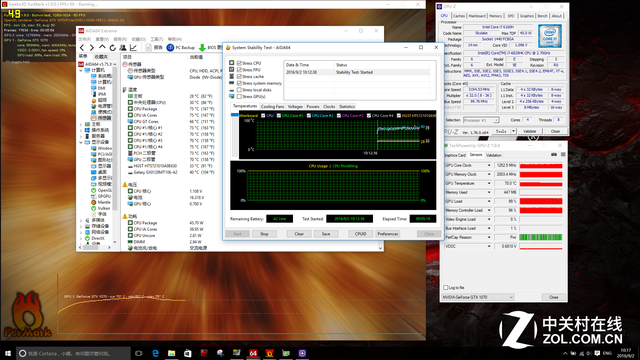Select the Vulkan item in AIDA64 tree
Screen dimensions: 640x360
tap(101, 208)
